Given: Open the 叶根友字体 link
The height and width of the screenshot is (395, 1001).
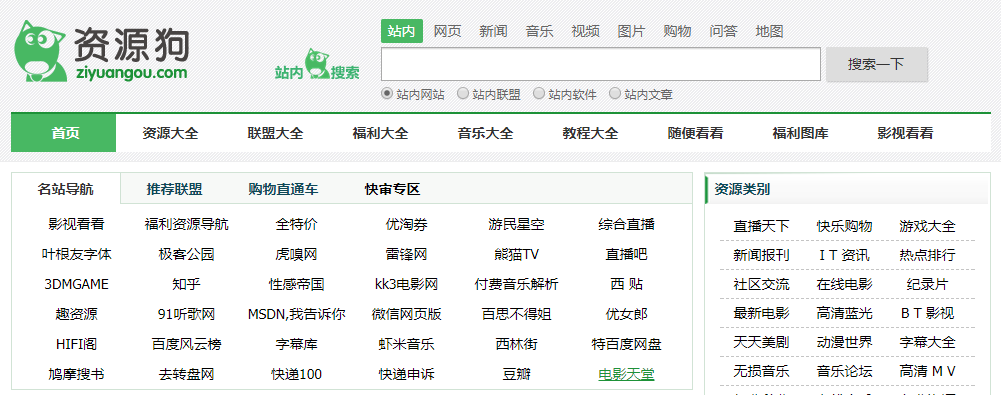Looking at the screenshot, I should tap(77, 255).
